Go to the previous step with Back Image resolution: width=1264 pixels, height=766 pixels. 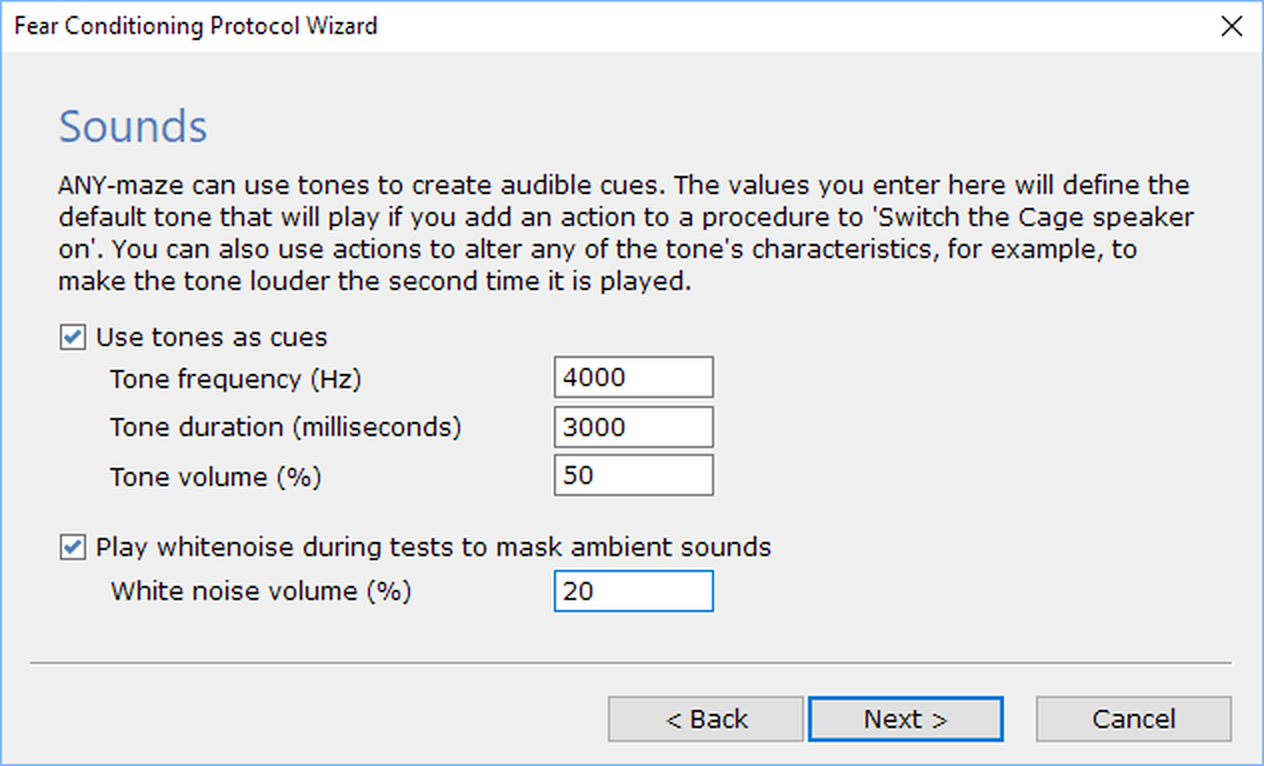point(706,719)
